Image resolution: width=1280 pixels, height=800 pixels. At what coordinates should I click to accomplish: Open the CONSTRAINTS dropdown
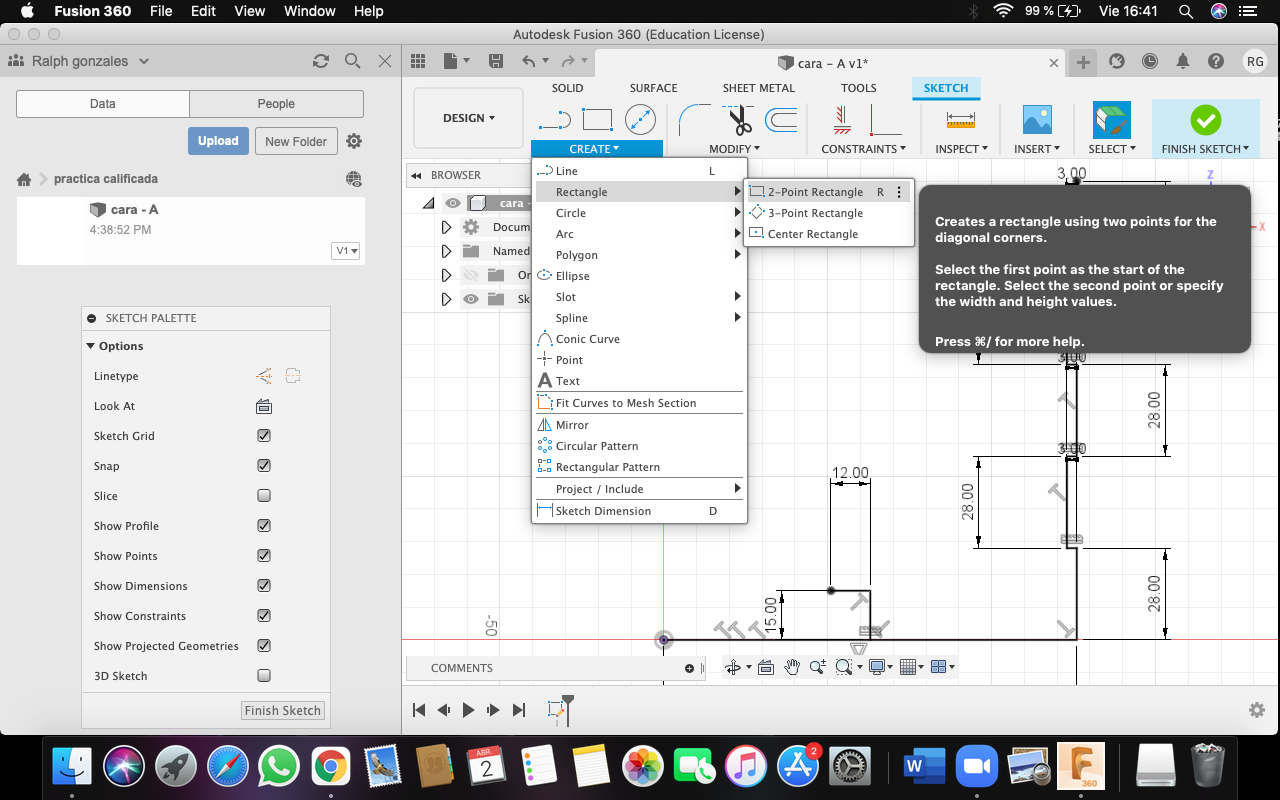(864, 149)
